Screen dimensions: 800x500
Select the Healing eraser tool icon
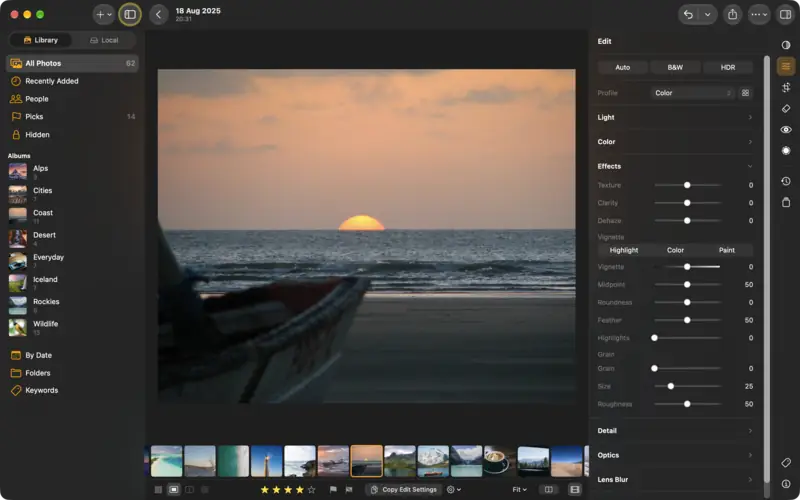(786, 109)
